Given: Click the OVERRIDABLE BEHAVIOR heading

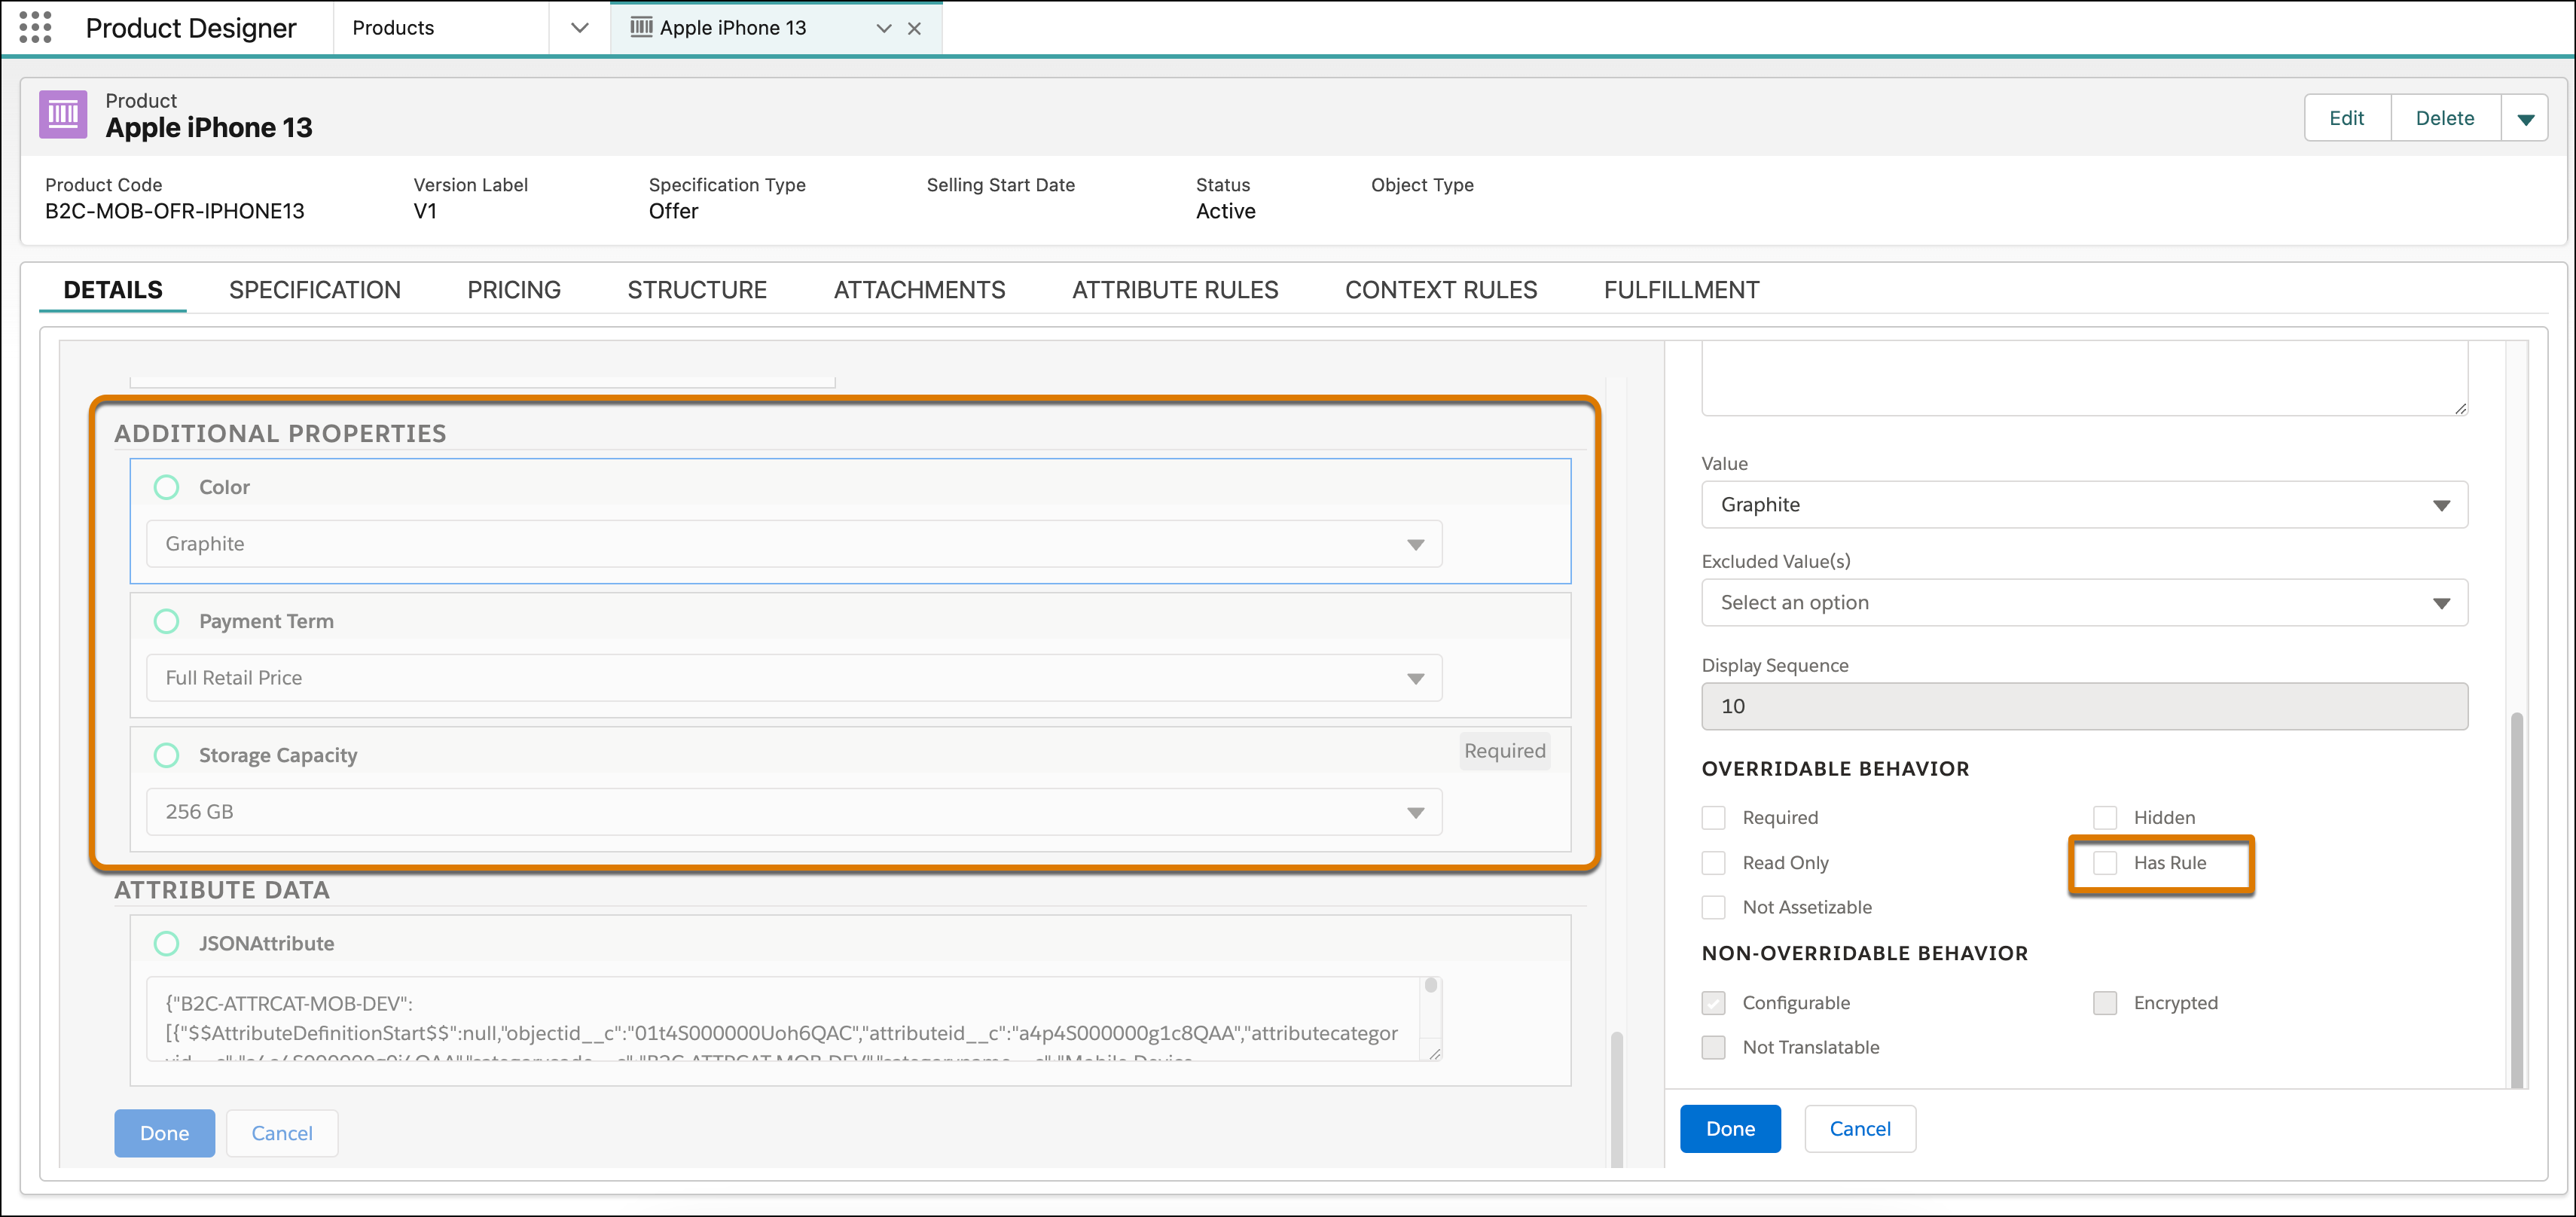Looking at the screenshot, I should pos(1835,769).
